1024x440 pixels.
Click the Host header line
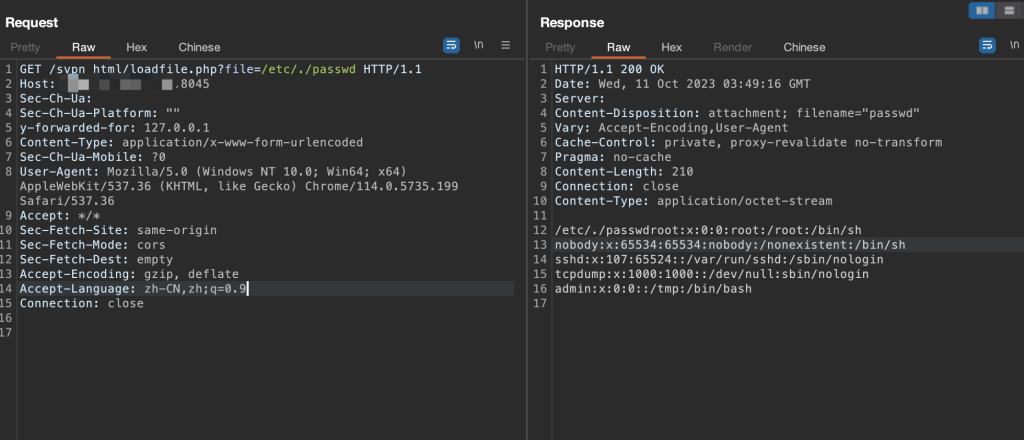[114, 84]
